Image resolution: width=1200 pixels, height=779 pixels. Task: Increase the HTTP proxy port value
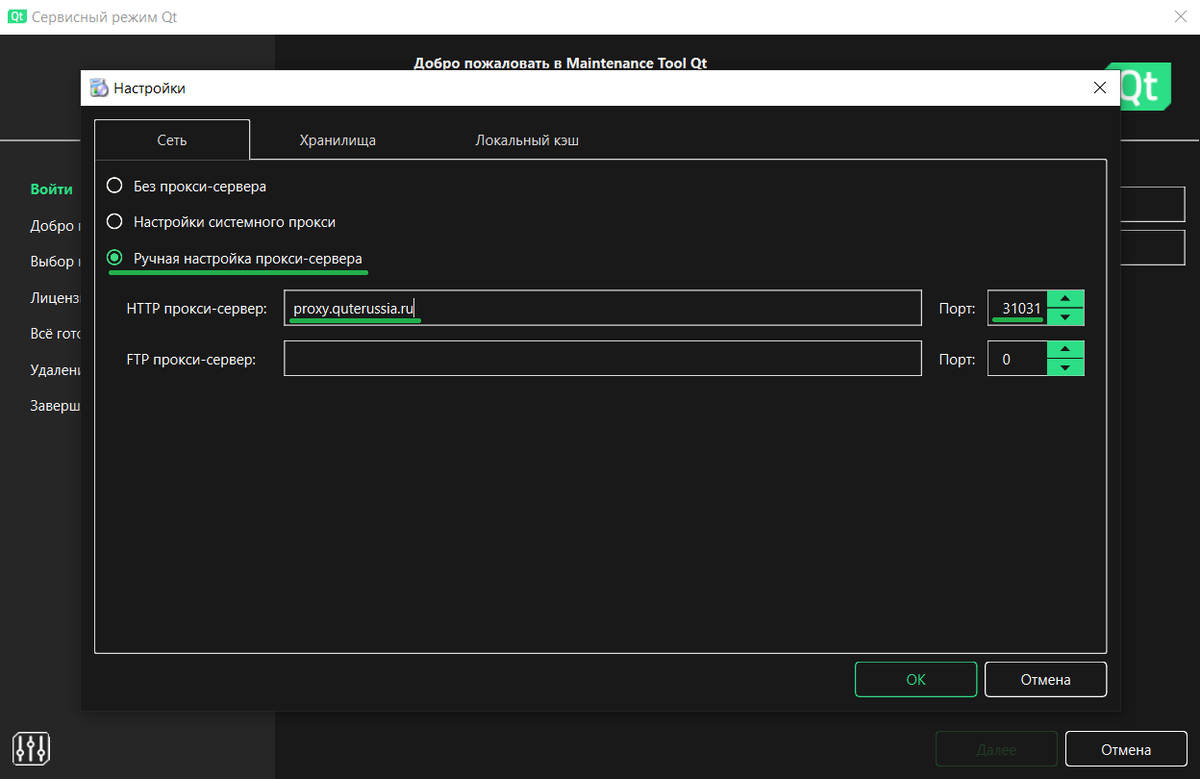coord(1065,299)
